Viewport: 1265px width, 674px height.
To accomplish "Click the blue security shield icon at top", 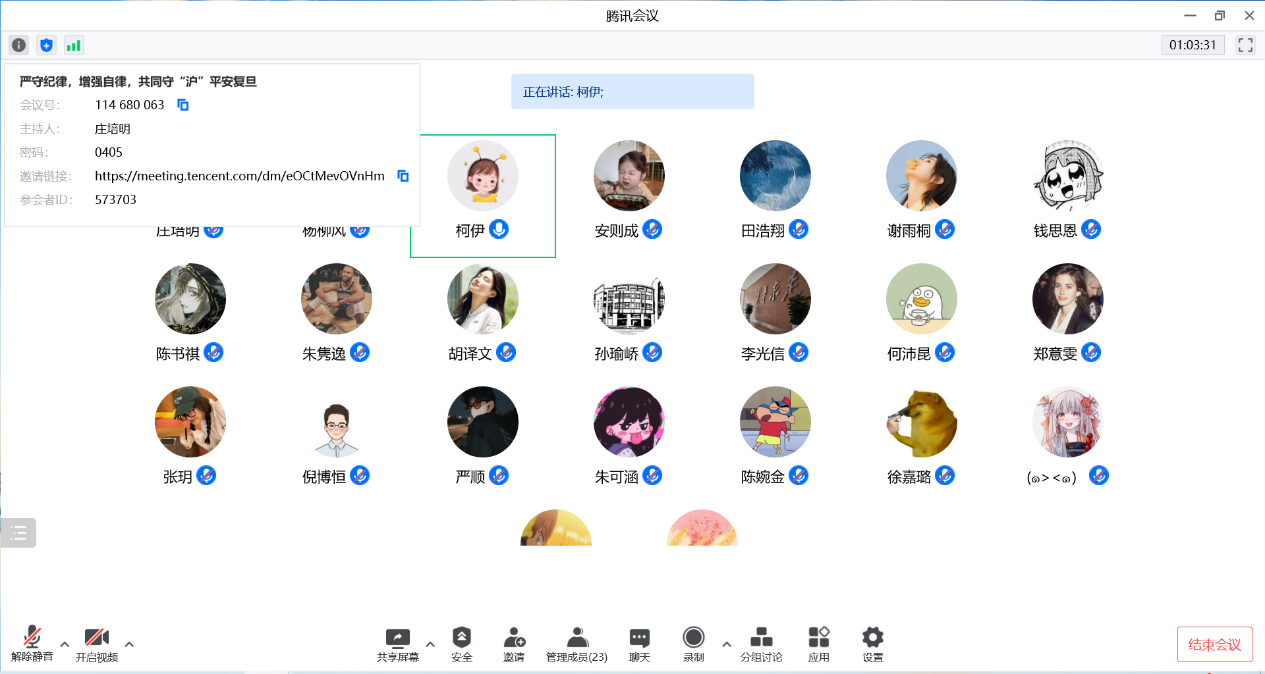I will pos(46,45).
